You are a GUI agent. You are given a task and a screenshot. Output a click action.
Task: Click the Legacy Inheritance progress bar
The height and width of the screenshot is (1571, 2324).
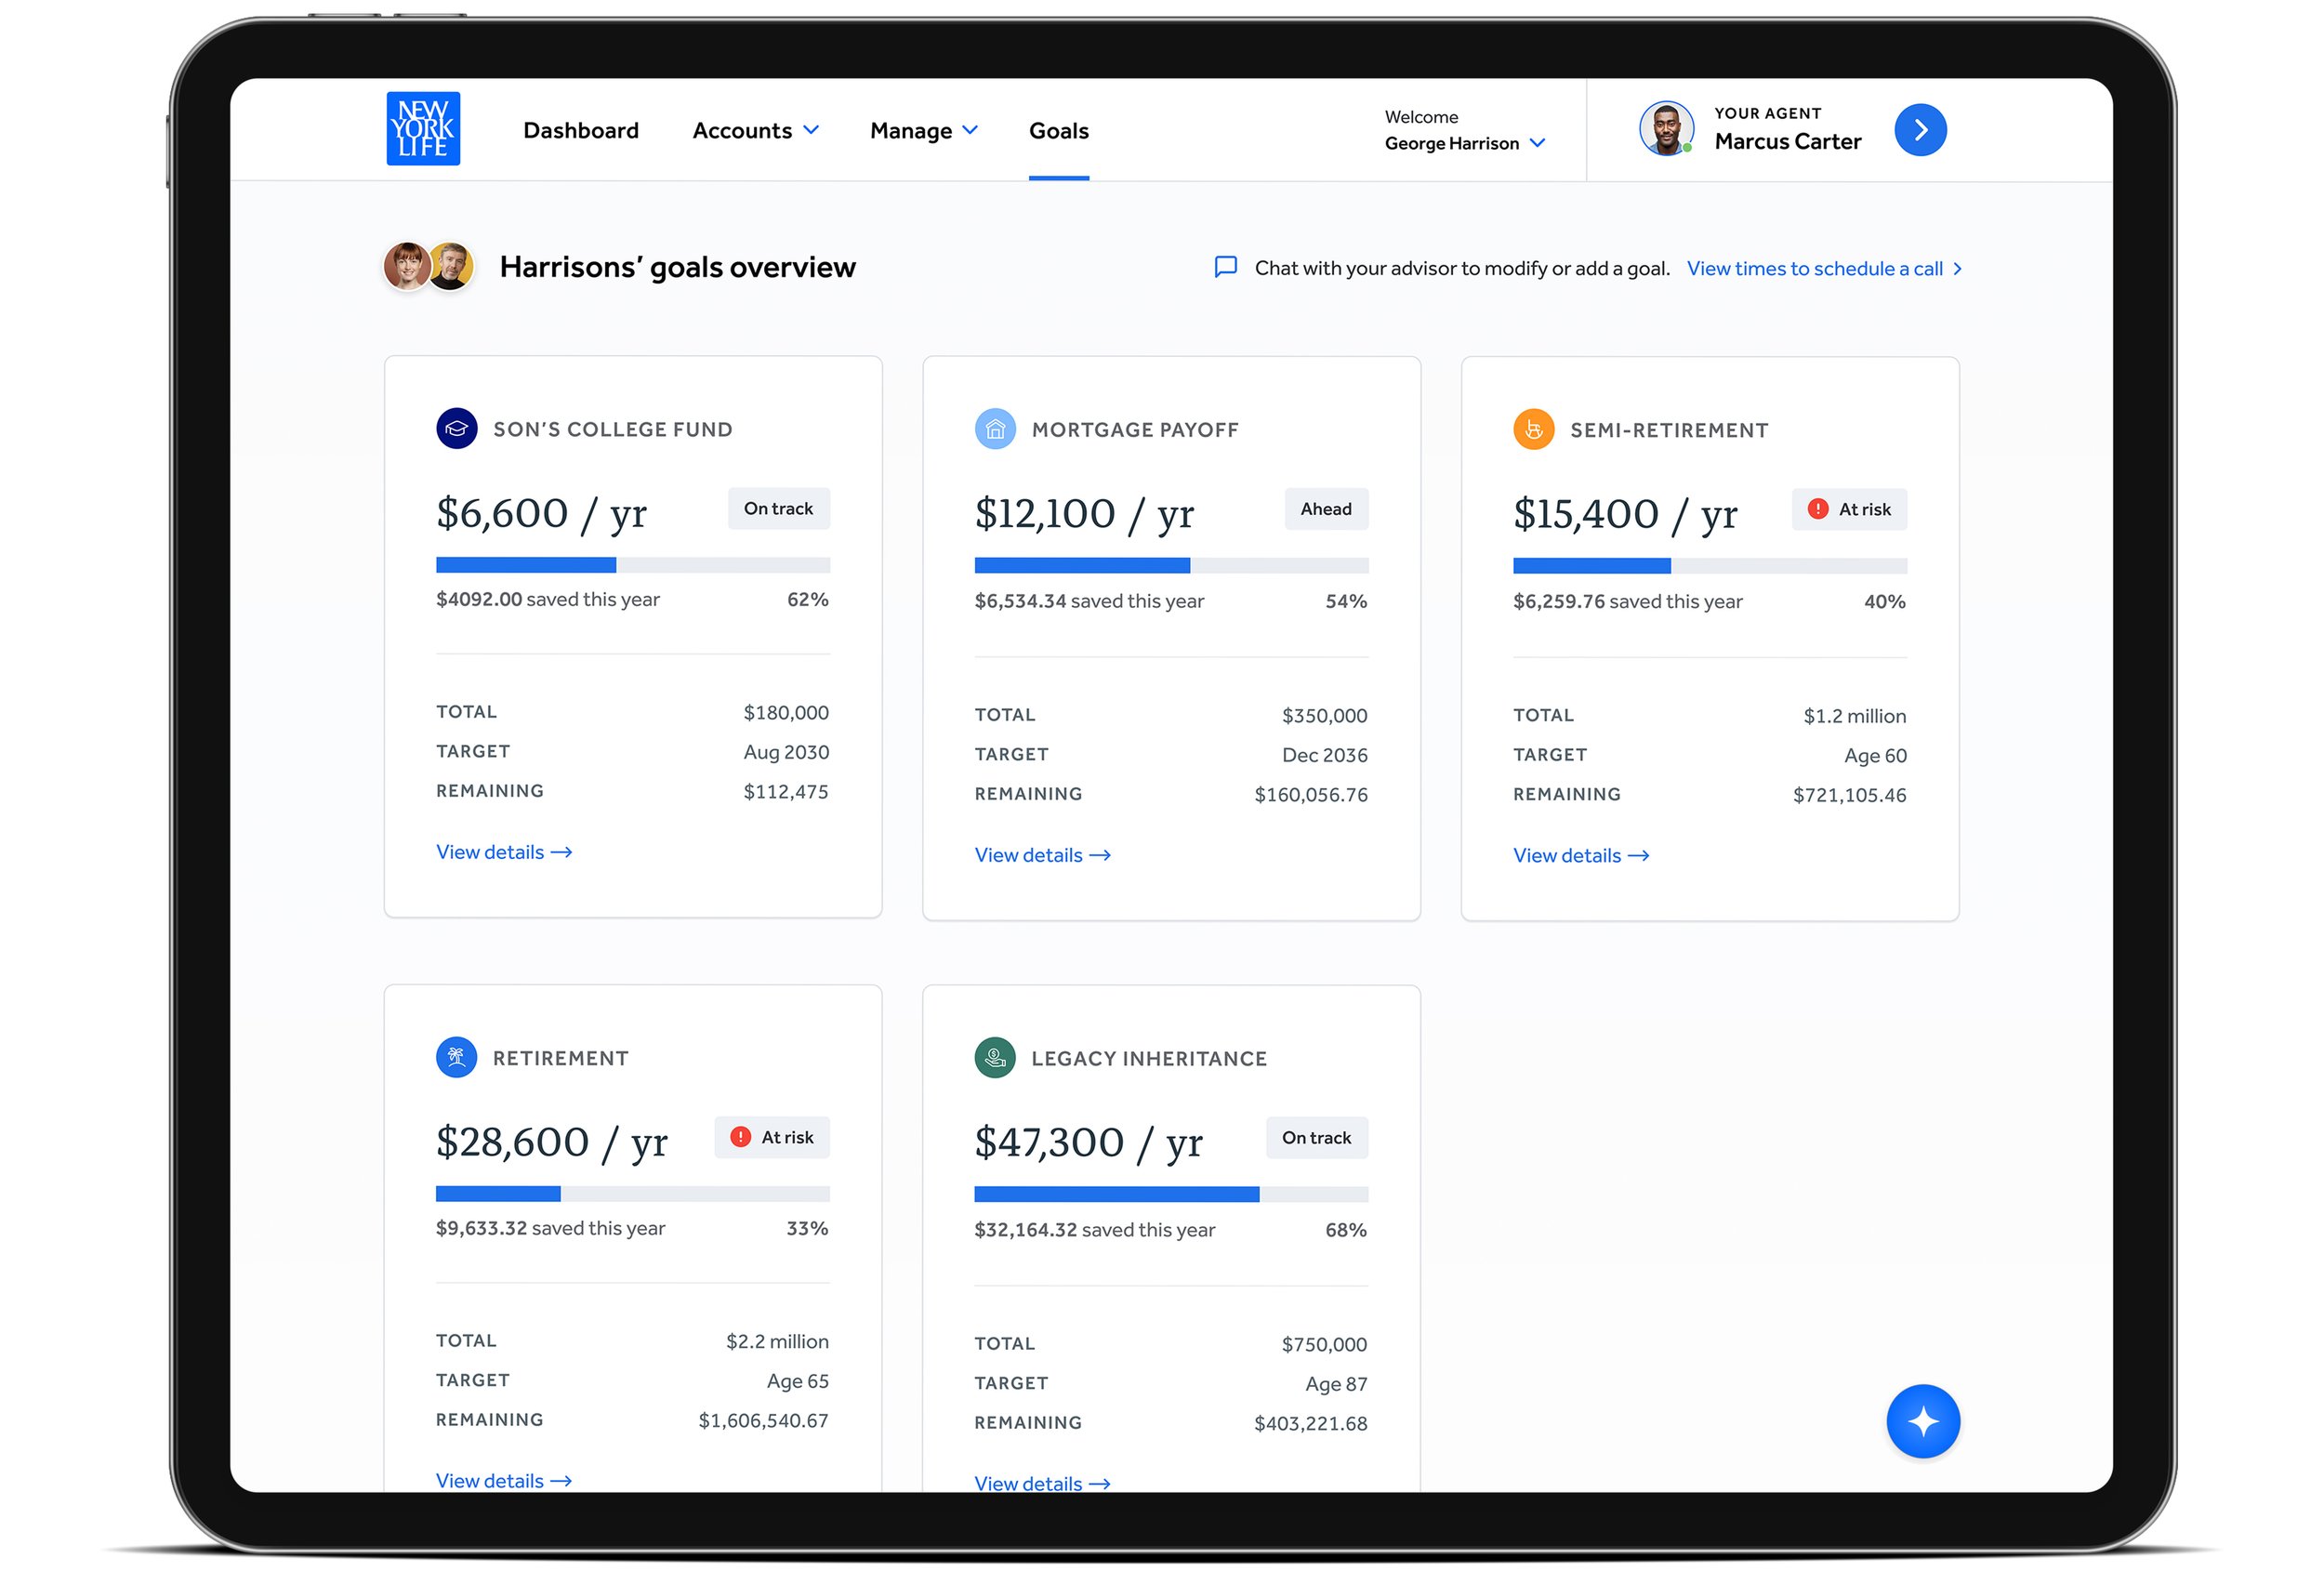(x=1170, y=1194)
